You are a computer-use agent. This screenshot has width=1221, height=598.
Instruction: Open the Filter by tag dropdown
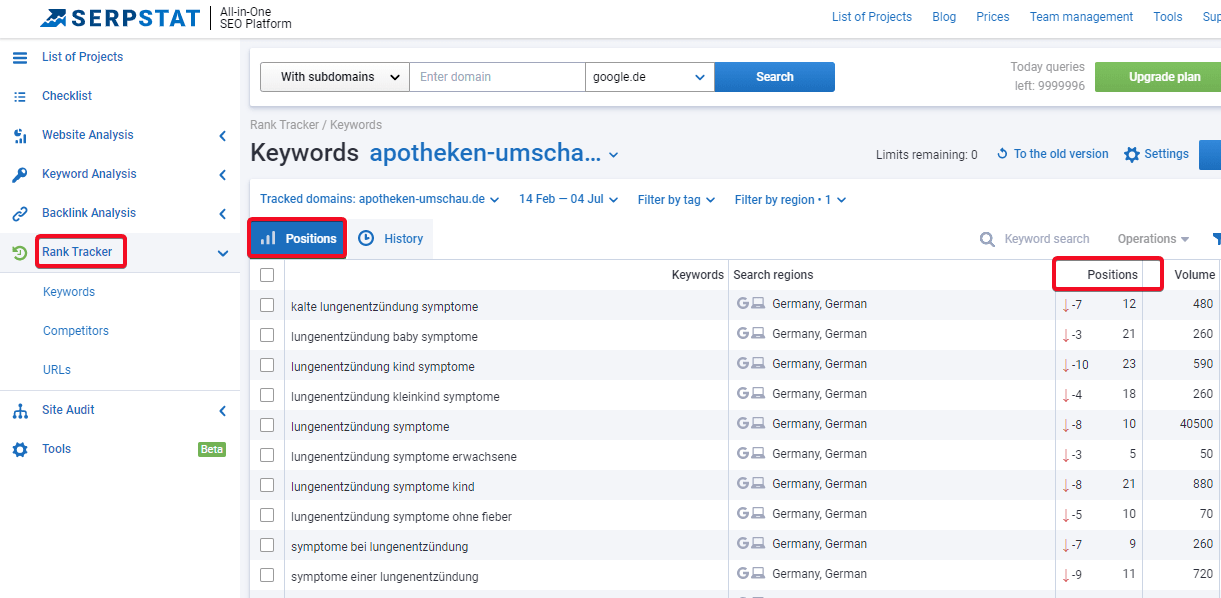tap(676, 200)
